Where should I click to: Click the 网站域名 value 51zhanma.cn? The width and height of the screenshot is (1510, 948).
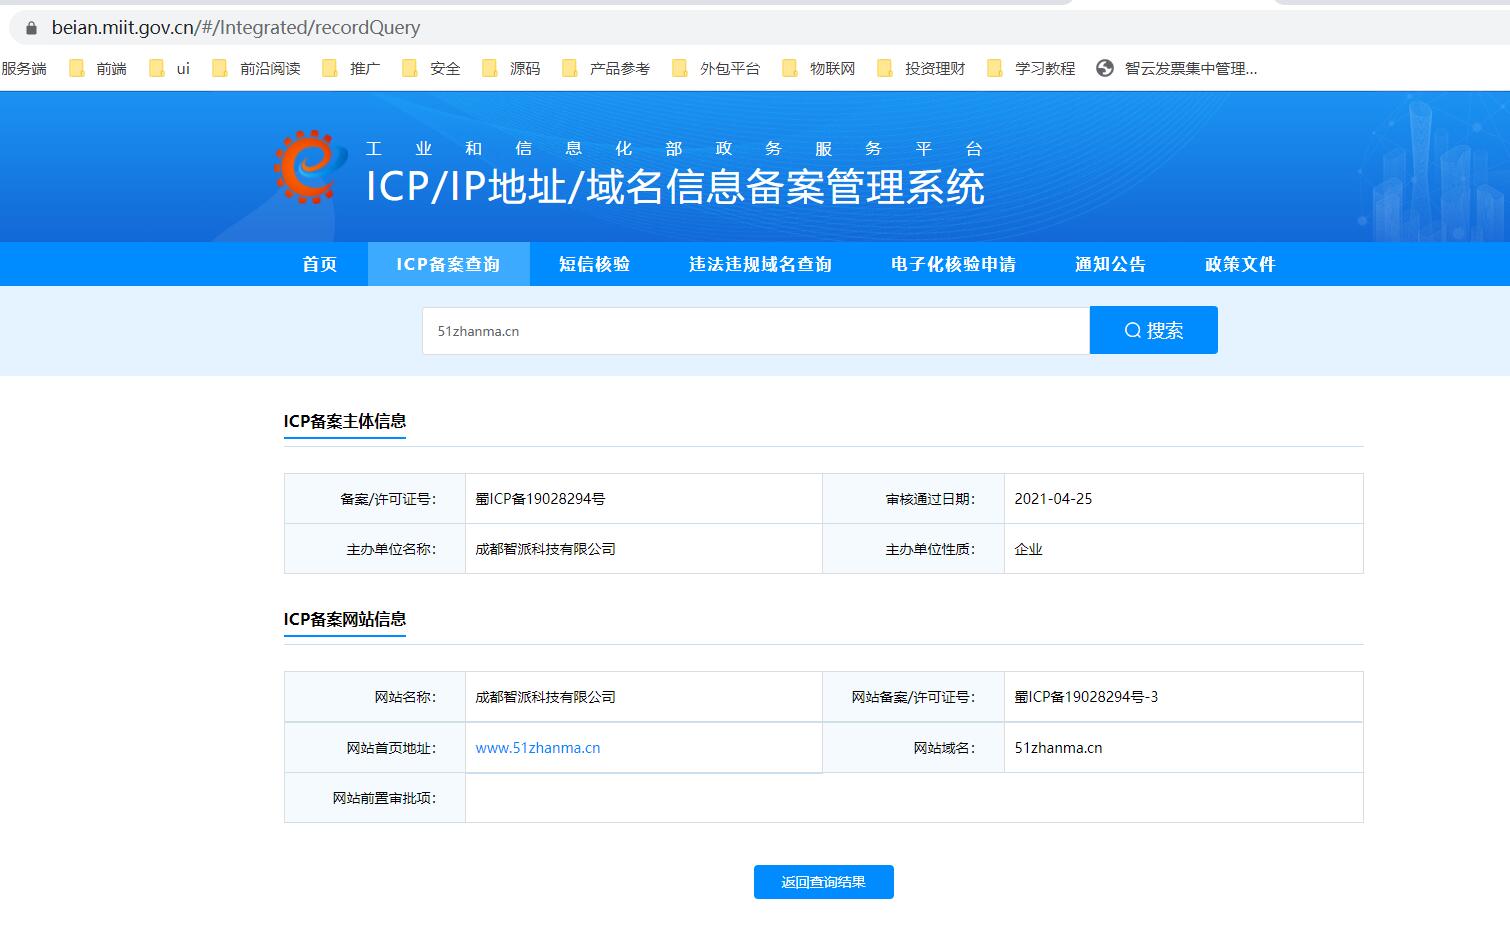(1058, 748)
